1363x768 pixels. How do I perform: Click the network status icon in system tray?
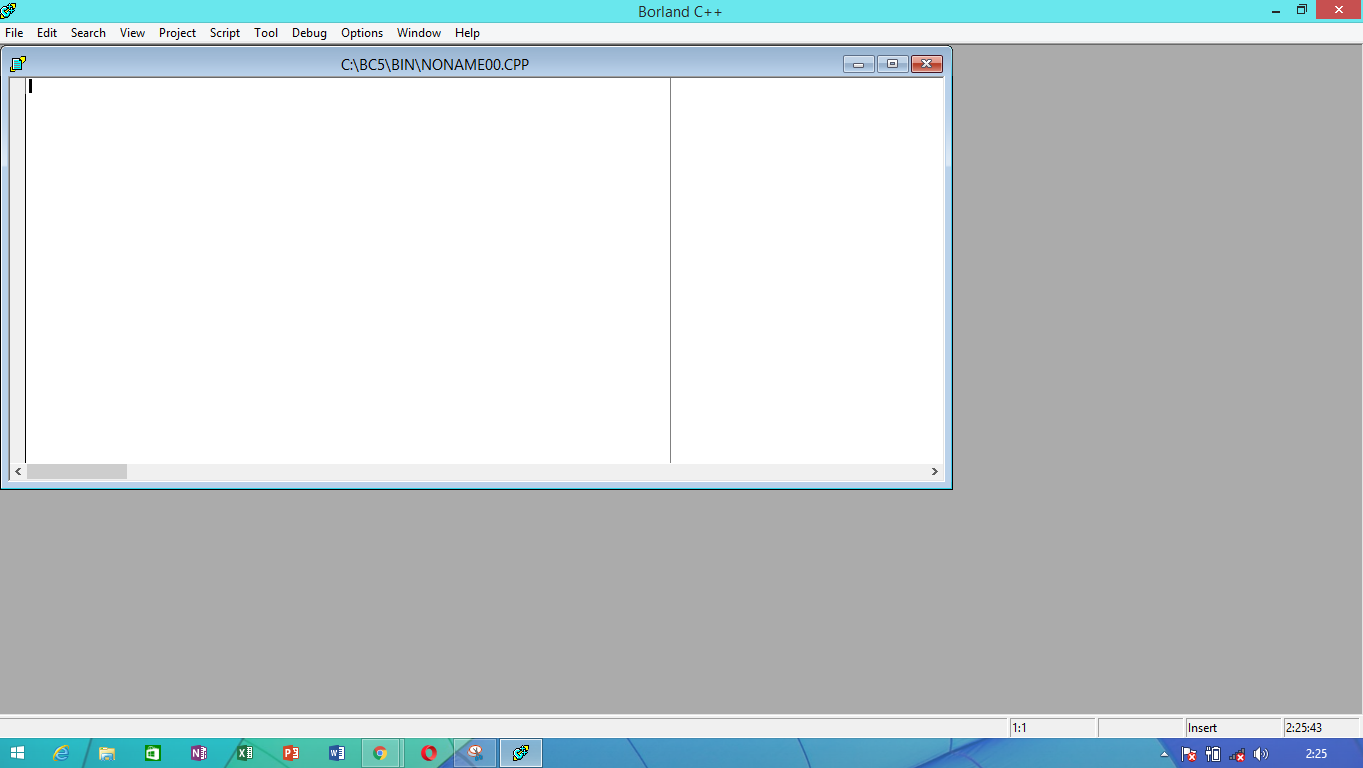tap(1237, 753)
